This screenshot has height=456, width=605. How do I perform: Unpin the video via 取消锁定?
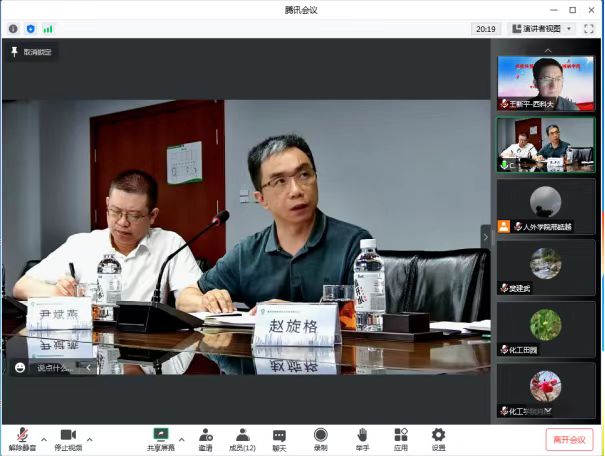click(32, 52)
